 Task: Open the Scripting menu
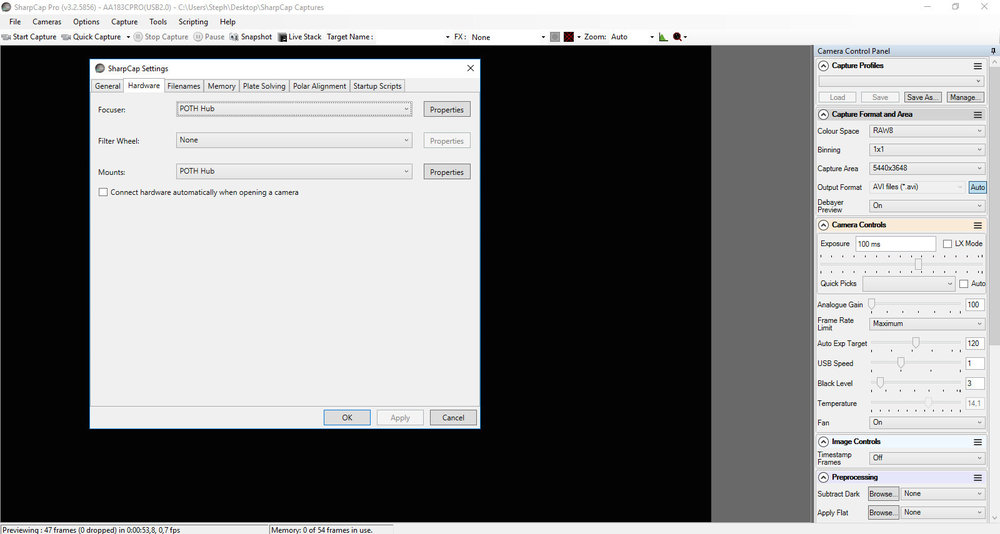pos(193,22)
